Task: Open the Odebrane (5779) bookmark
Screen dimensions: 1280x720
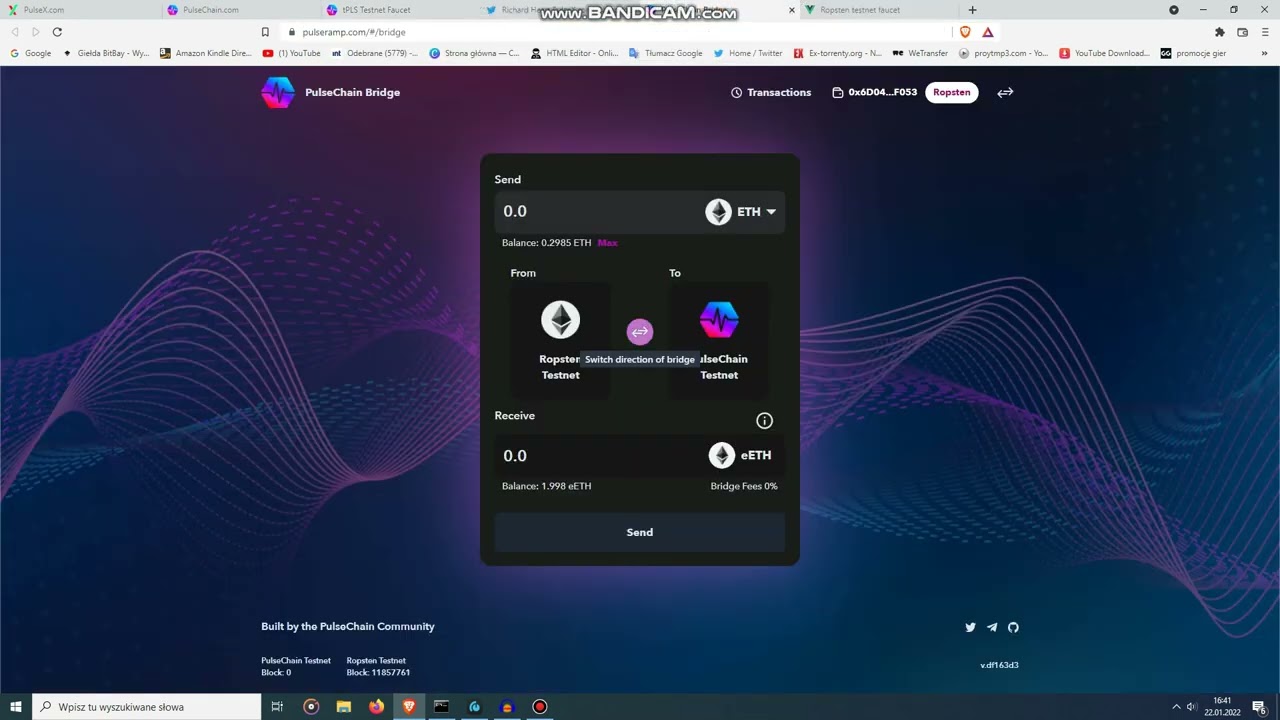Action: (375, 53)
